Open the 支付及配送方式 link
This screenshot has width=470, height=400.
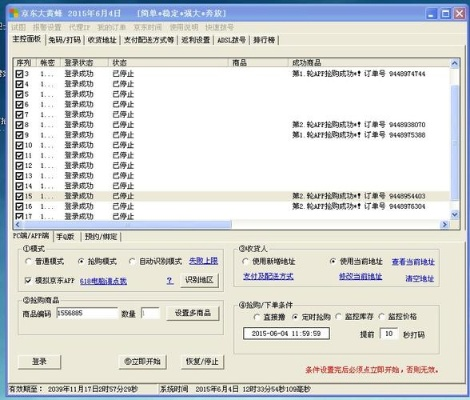point(268,276)
